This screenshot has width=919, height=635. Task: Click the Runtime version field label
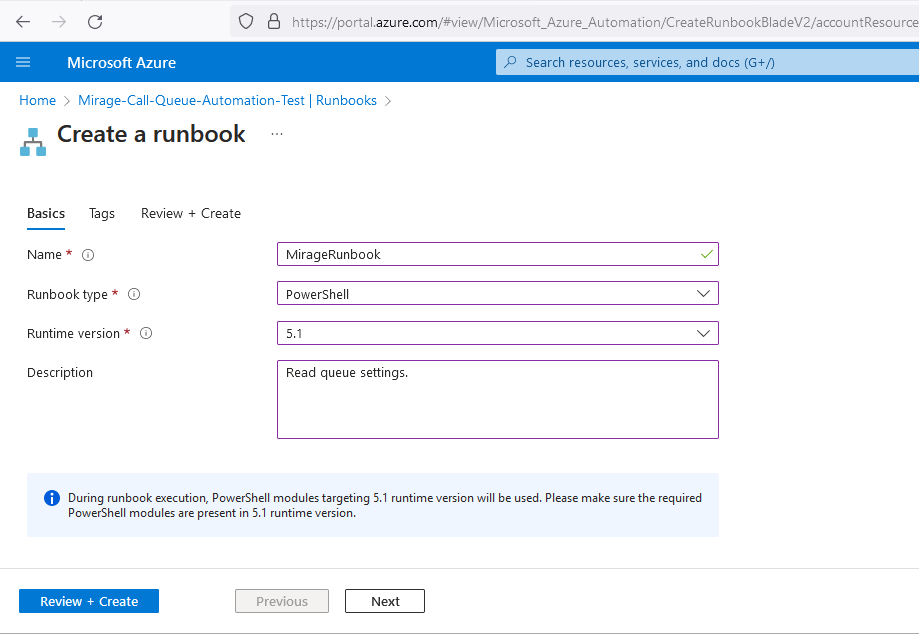point(73,334)
